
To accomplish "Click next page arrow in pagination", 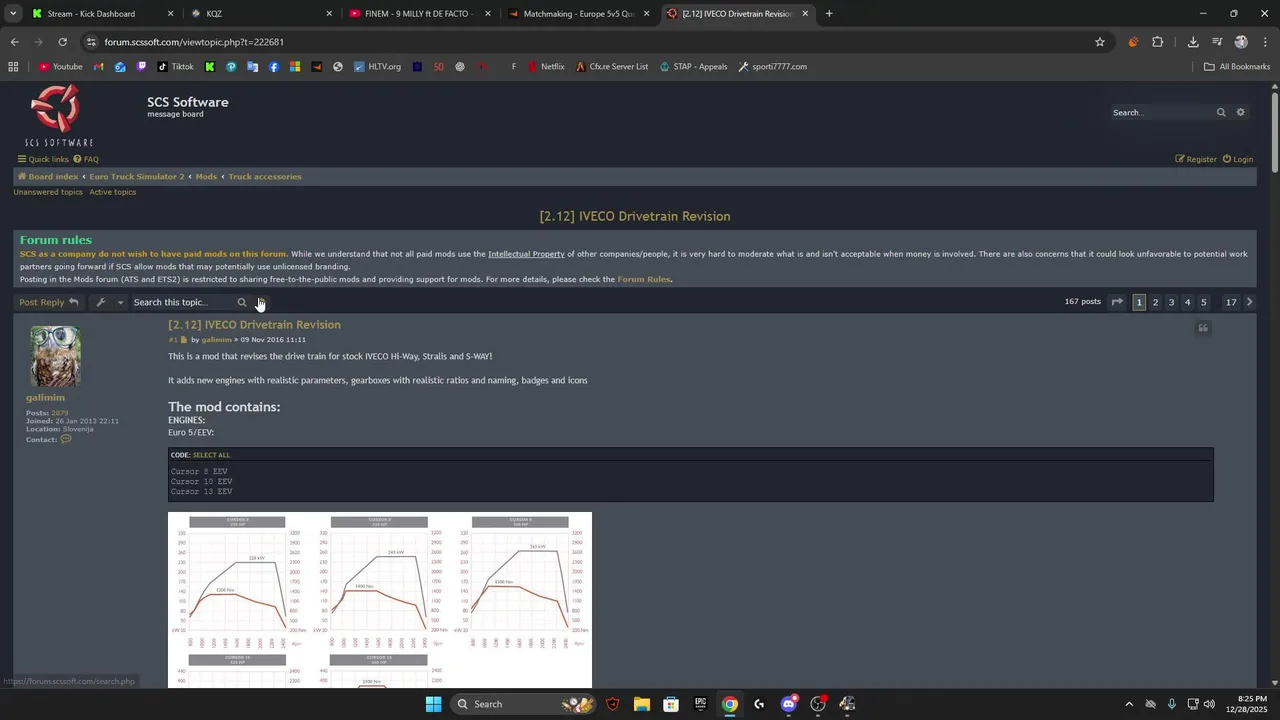I will click(1249, 302).
